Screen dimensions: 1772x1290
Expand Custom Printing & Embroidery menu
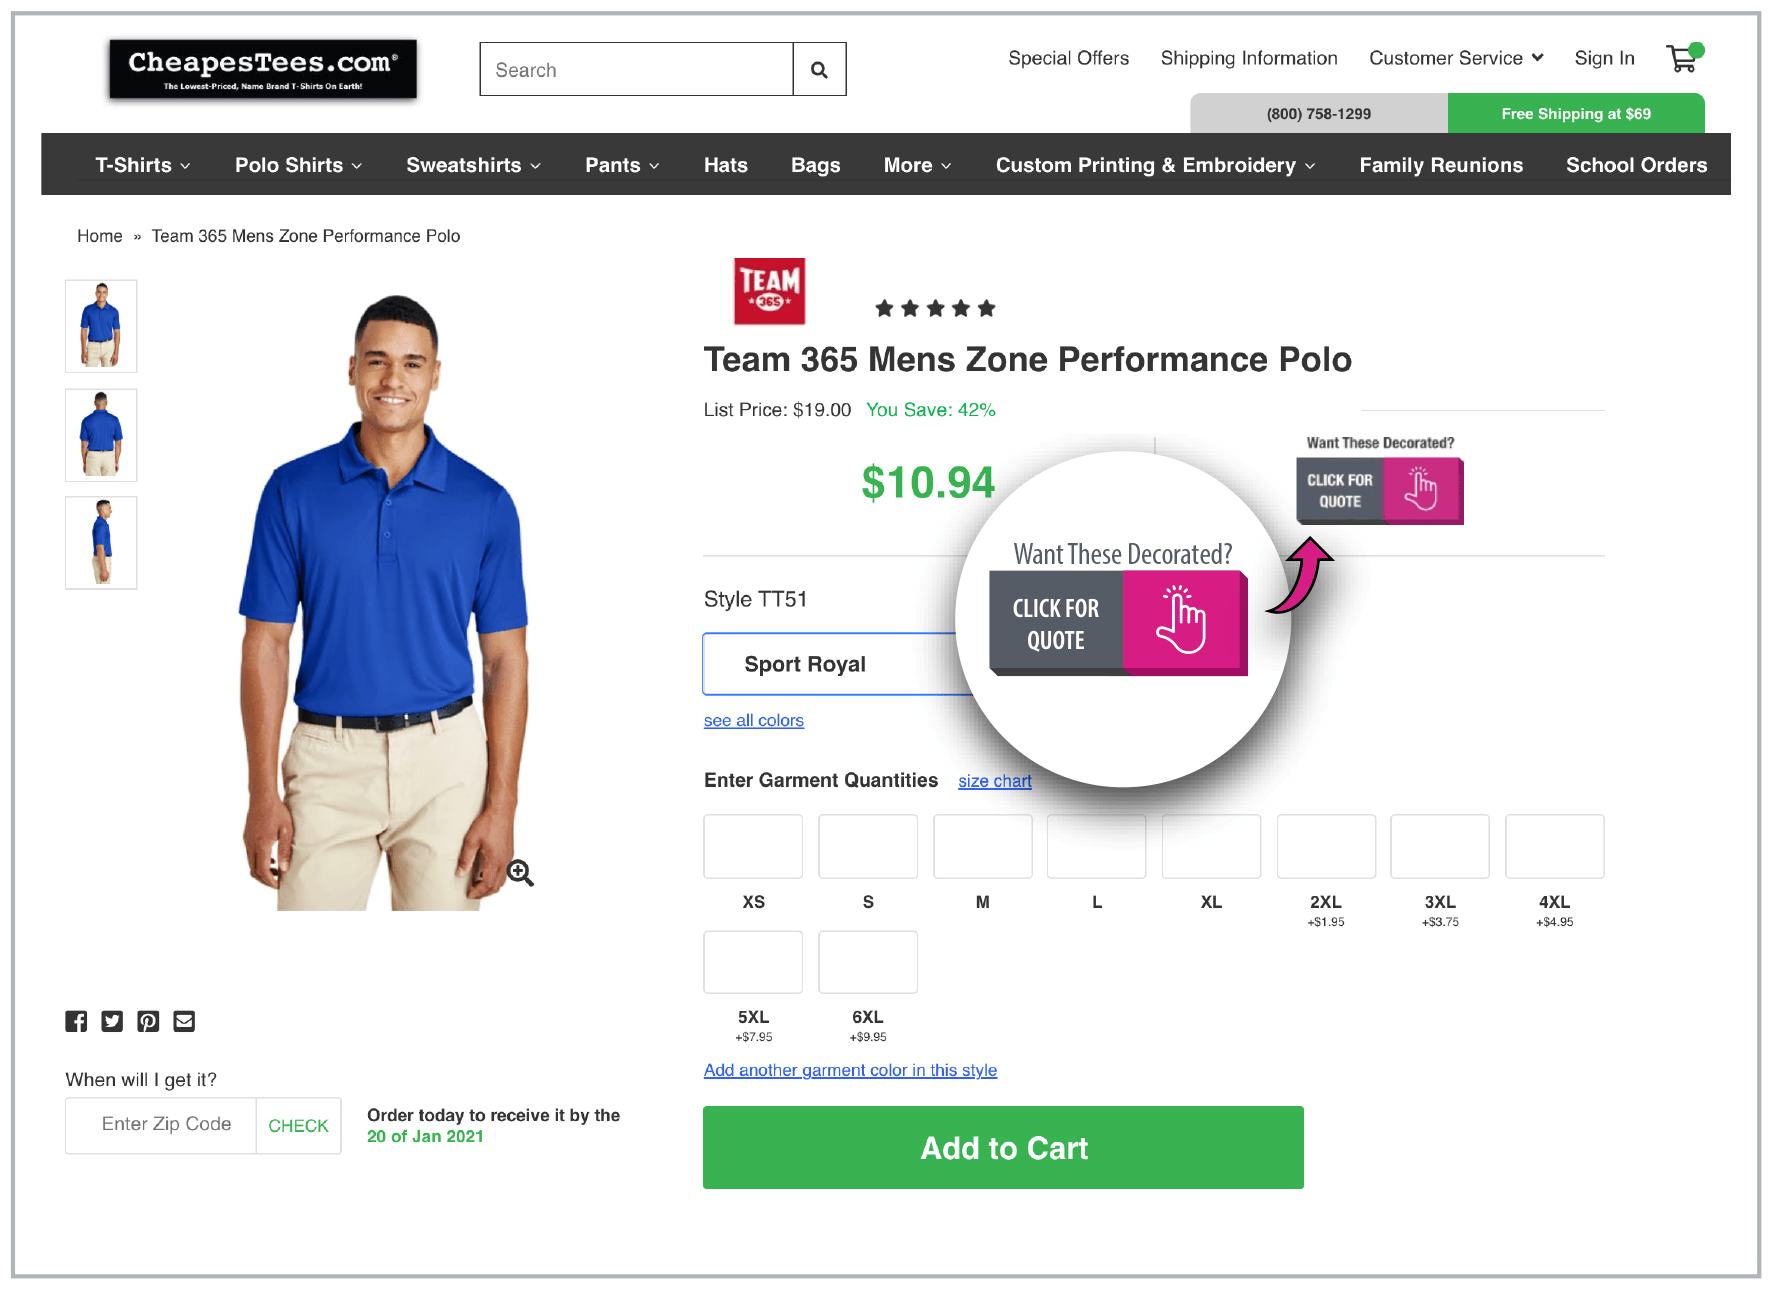pos(1155,165)
